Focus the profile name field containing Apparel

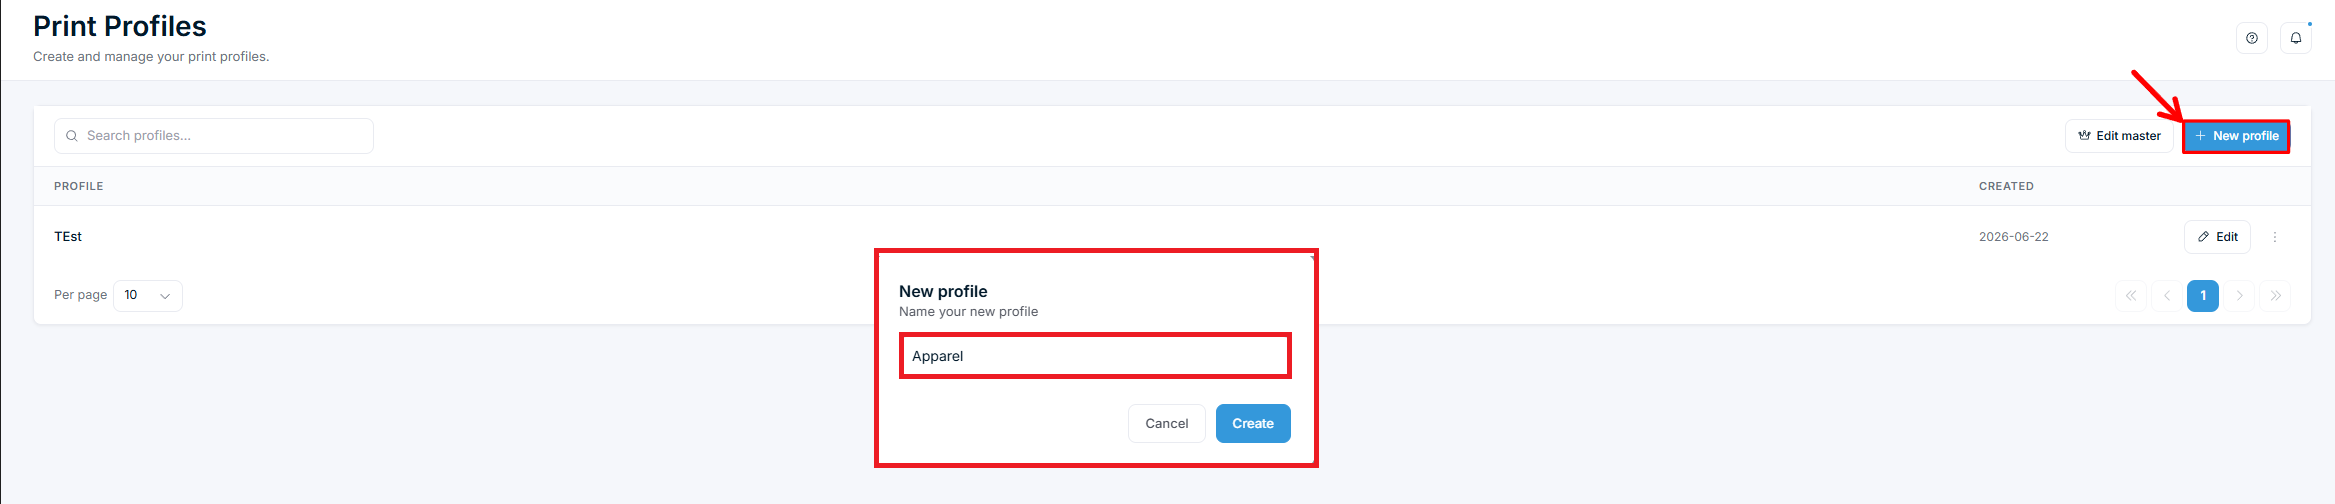pyautogui.click(x=1095, y=356)
